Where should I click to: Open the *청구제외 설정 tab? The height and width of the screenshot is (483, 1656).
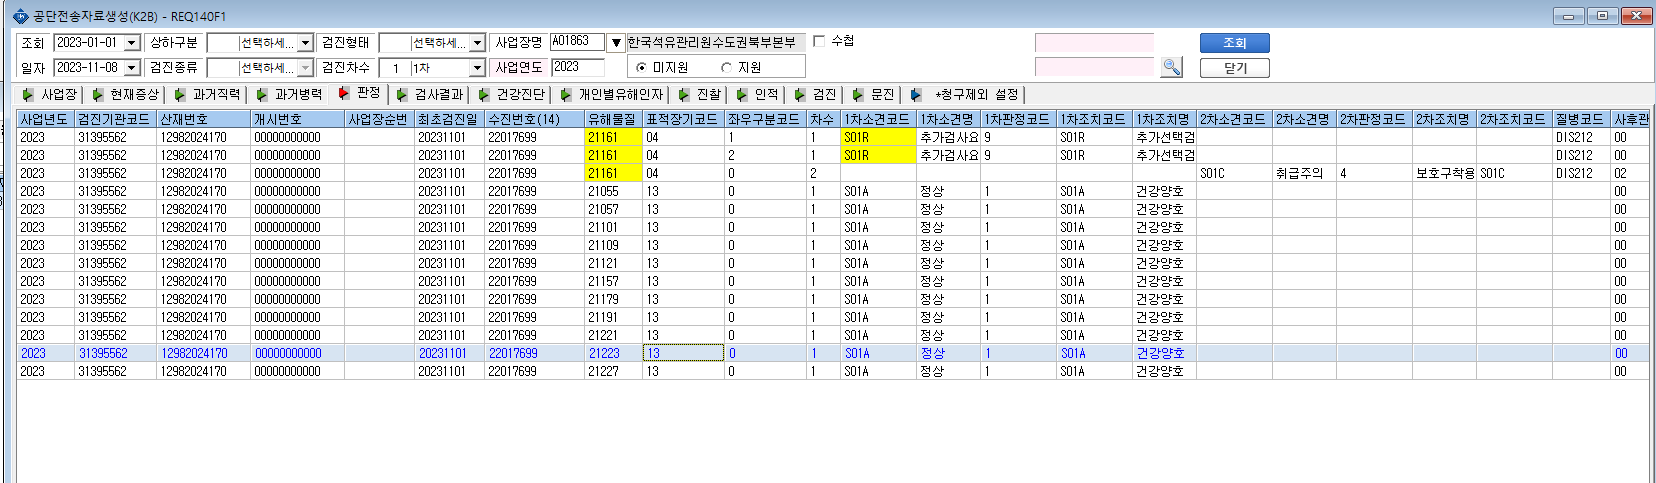click(965, 94)
